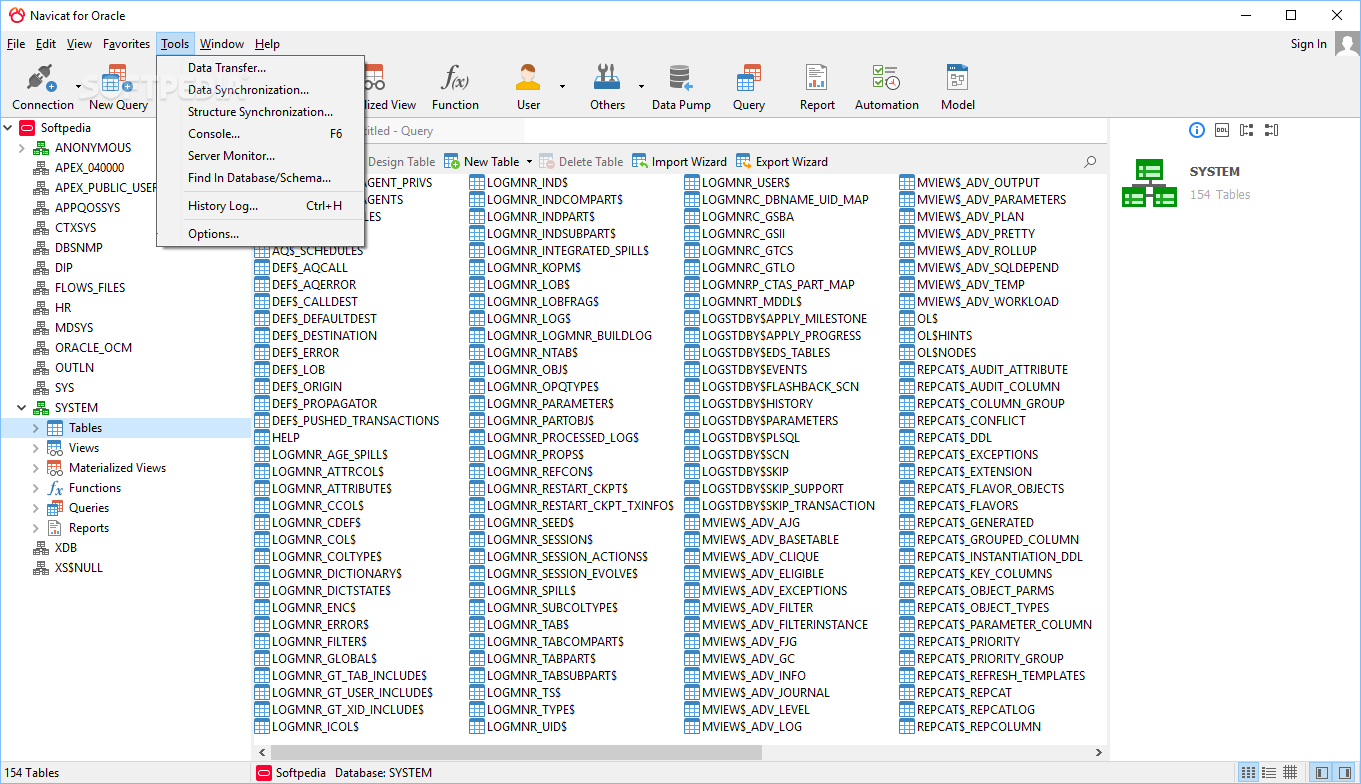Open the User dropdown arrow

click(x=562, y=86)
